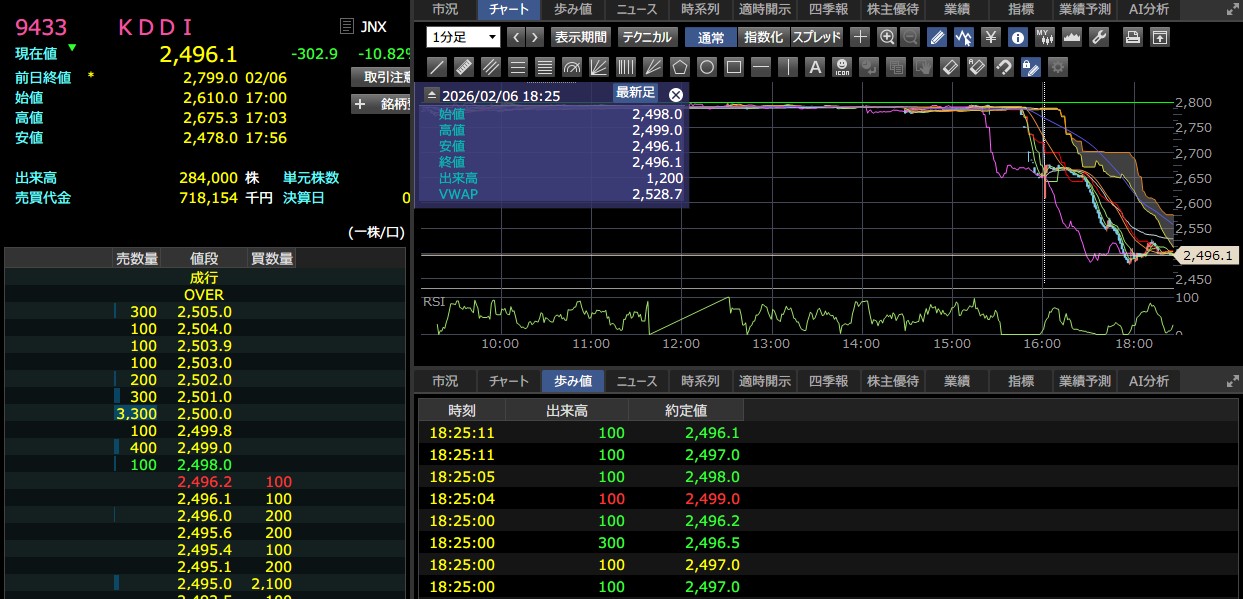Image resolution: width=1243 pixels, height=599 pixels.
Task: Click the plus 銘柄 add button
Action: 383,104
